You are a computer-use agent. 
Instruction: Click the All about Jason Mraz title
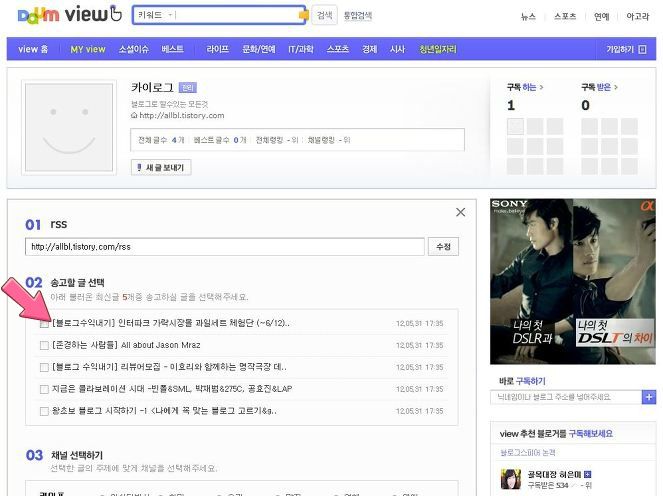coord(126,345)
